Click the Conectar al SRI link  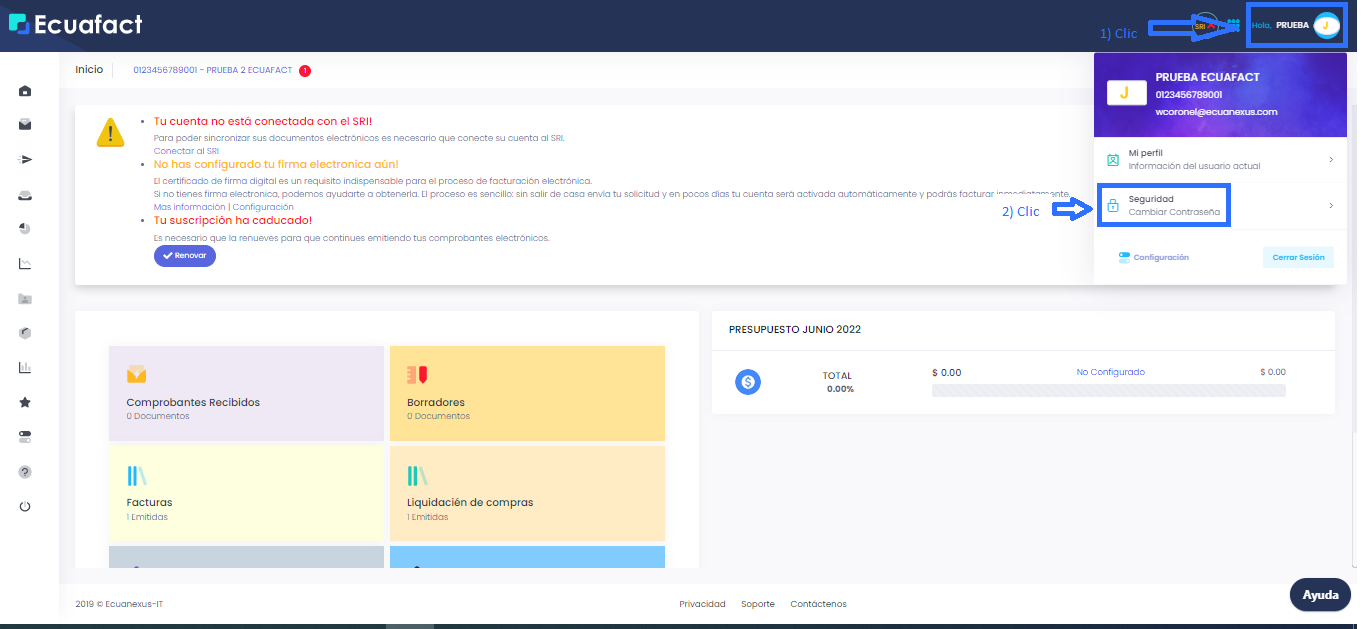(x=186, y=151)
